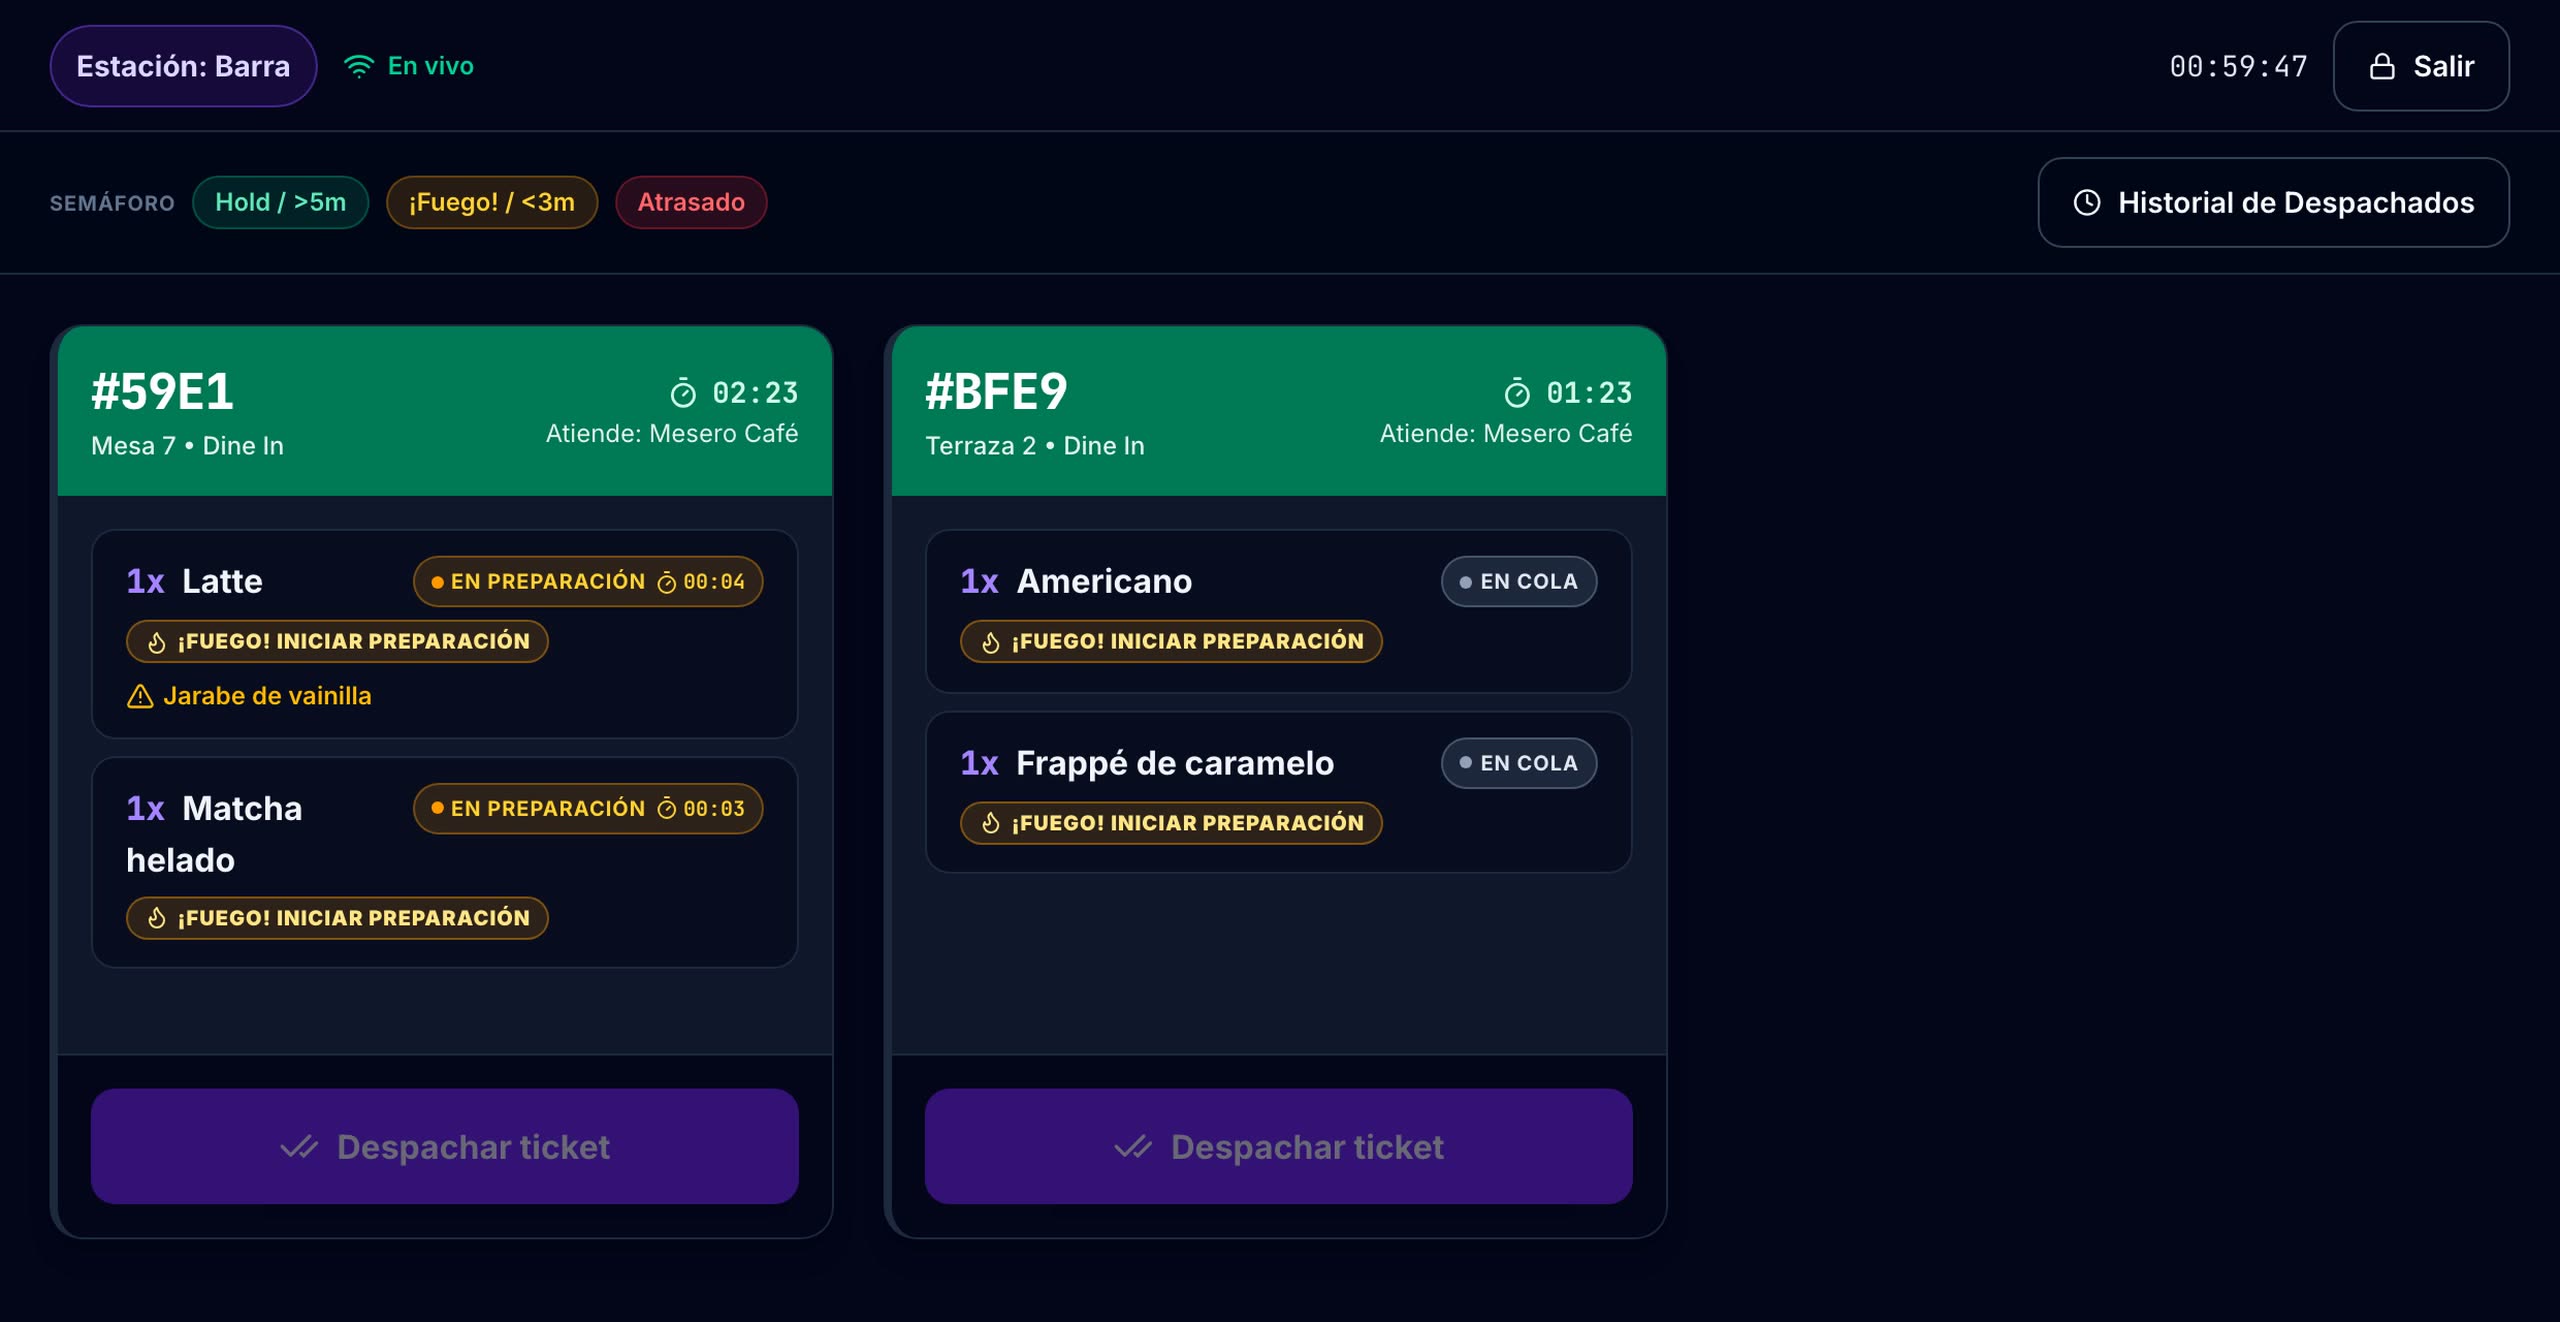Click ¡FUEGO! INICIAR PREPARACIÓN under Americano
Image resolution: width=2560 pixels, height=1322 pixels.
pos(1171,642)
